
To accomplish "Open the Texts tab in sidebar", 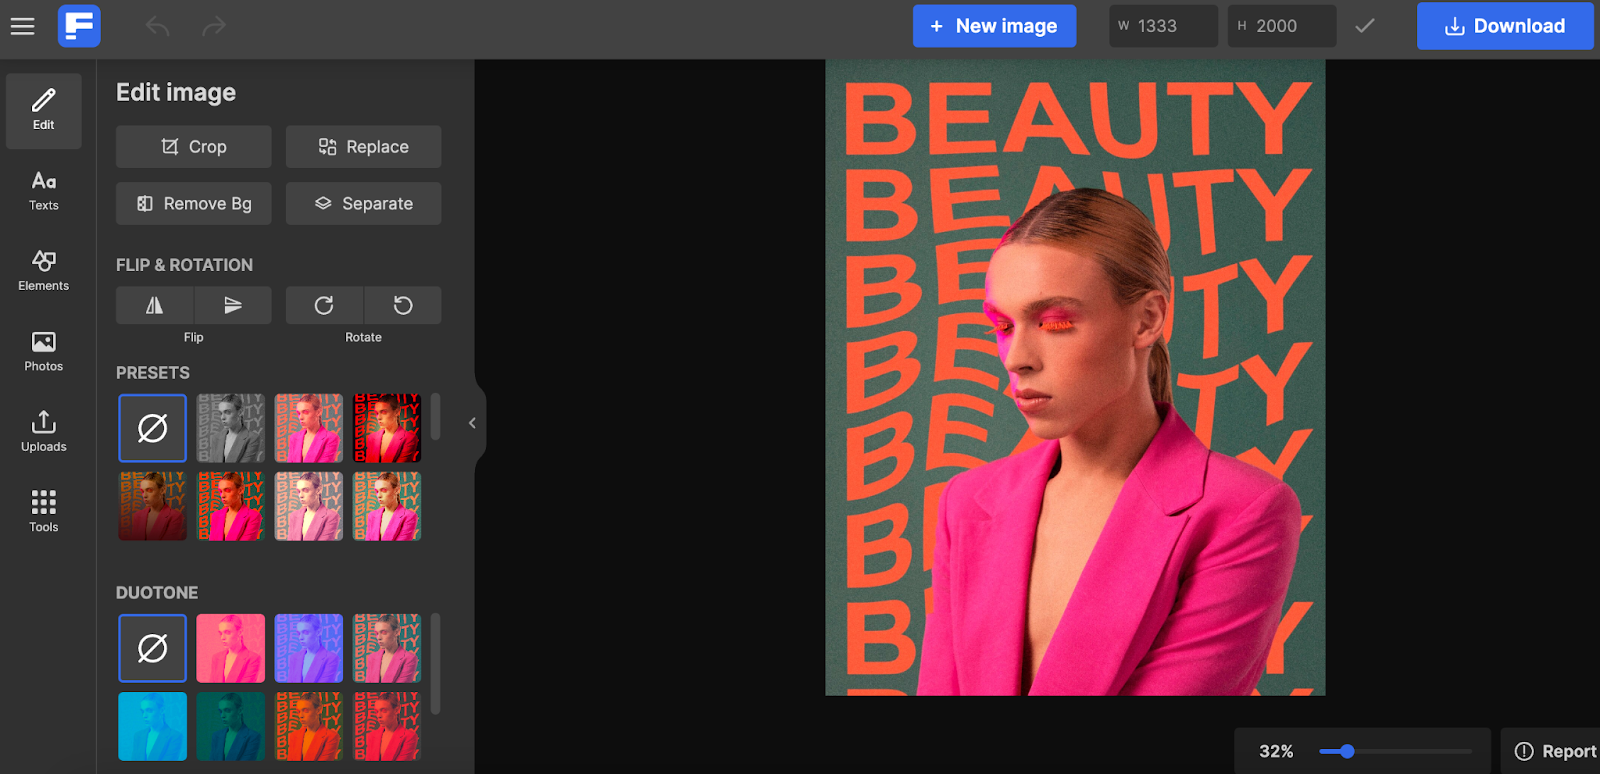I will [x=44, y=190].
